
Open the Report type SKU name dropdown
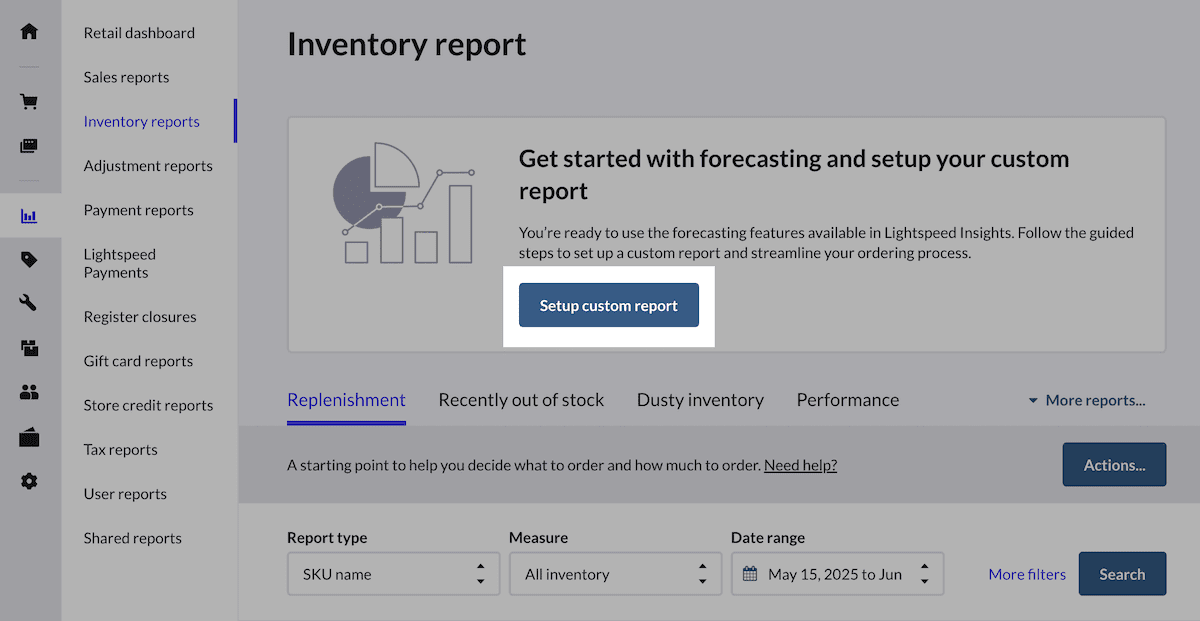pyautogui.click(x=393, y=574)
